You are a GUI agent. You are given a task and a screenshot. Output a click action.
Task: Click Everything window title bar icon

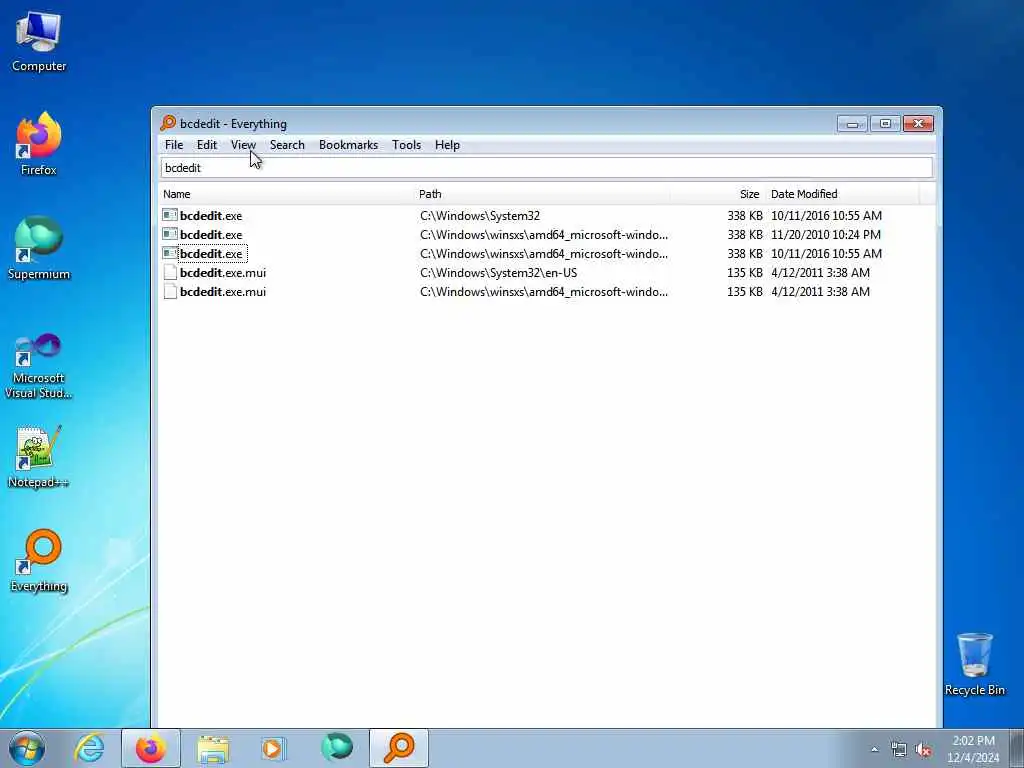coord(168,123)
